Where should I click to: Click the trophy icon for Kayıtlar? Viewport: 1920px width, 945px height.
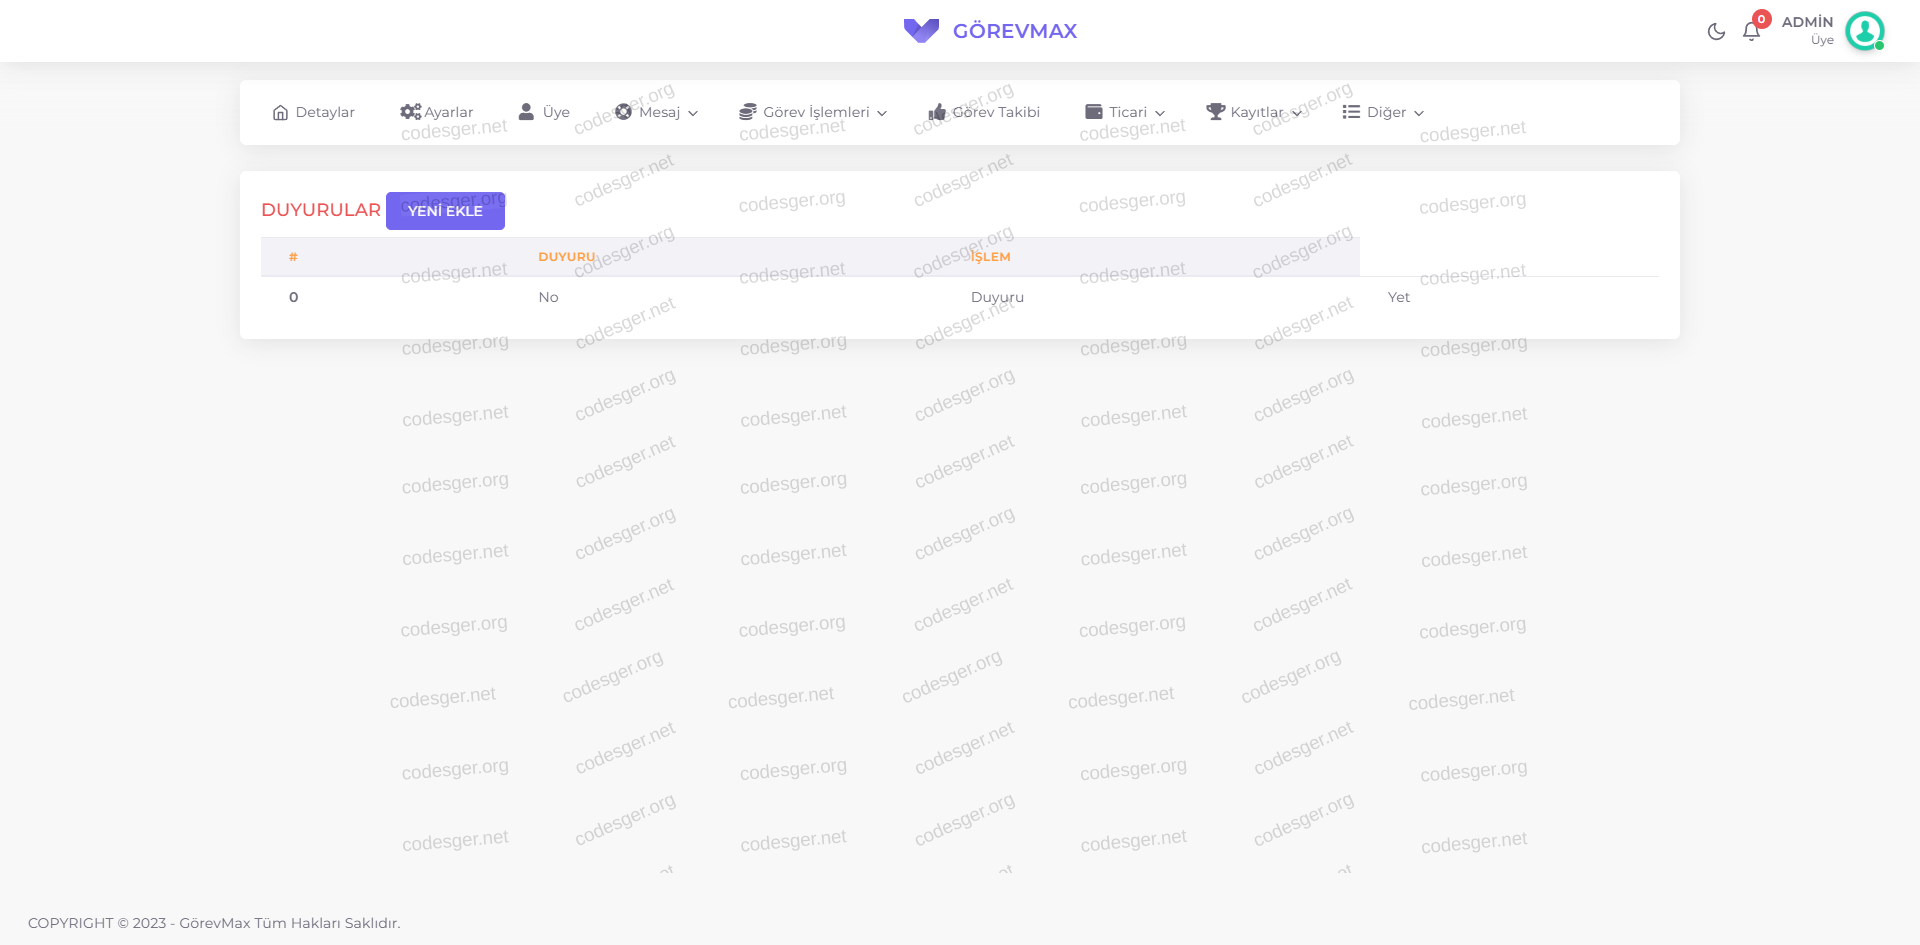pyautogui.click(x=1215, y=112)
